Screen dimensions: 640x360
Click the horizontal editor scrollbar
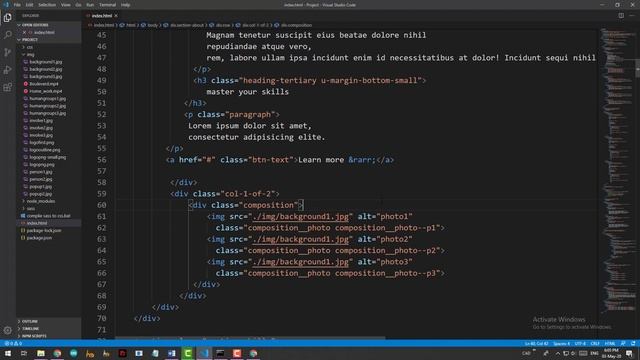(250, 338)
